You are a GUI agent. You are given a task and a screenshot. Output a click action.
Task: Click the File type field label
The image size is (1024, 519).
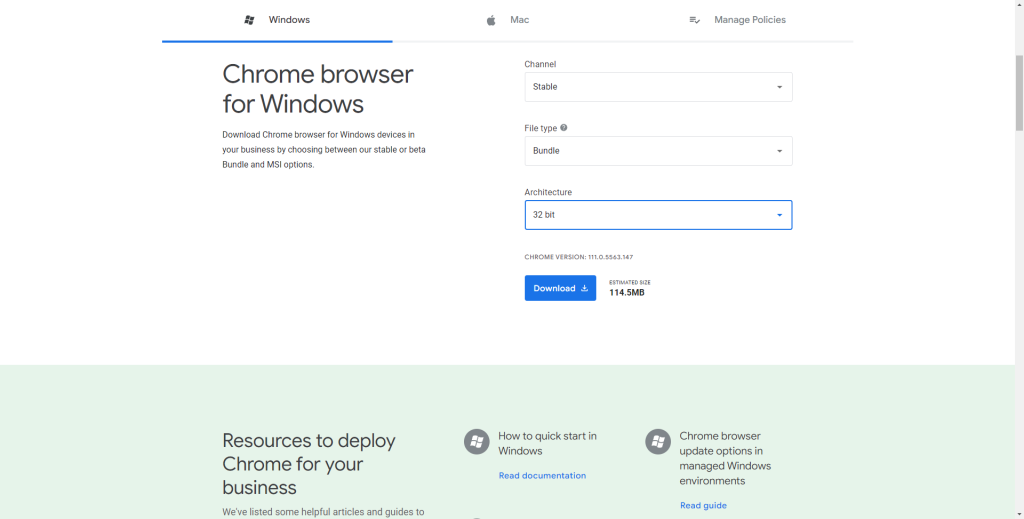(x=541, y=129)
